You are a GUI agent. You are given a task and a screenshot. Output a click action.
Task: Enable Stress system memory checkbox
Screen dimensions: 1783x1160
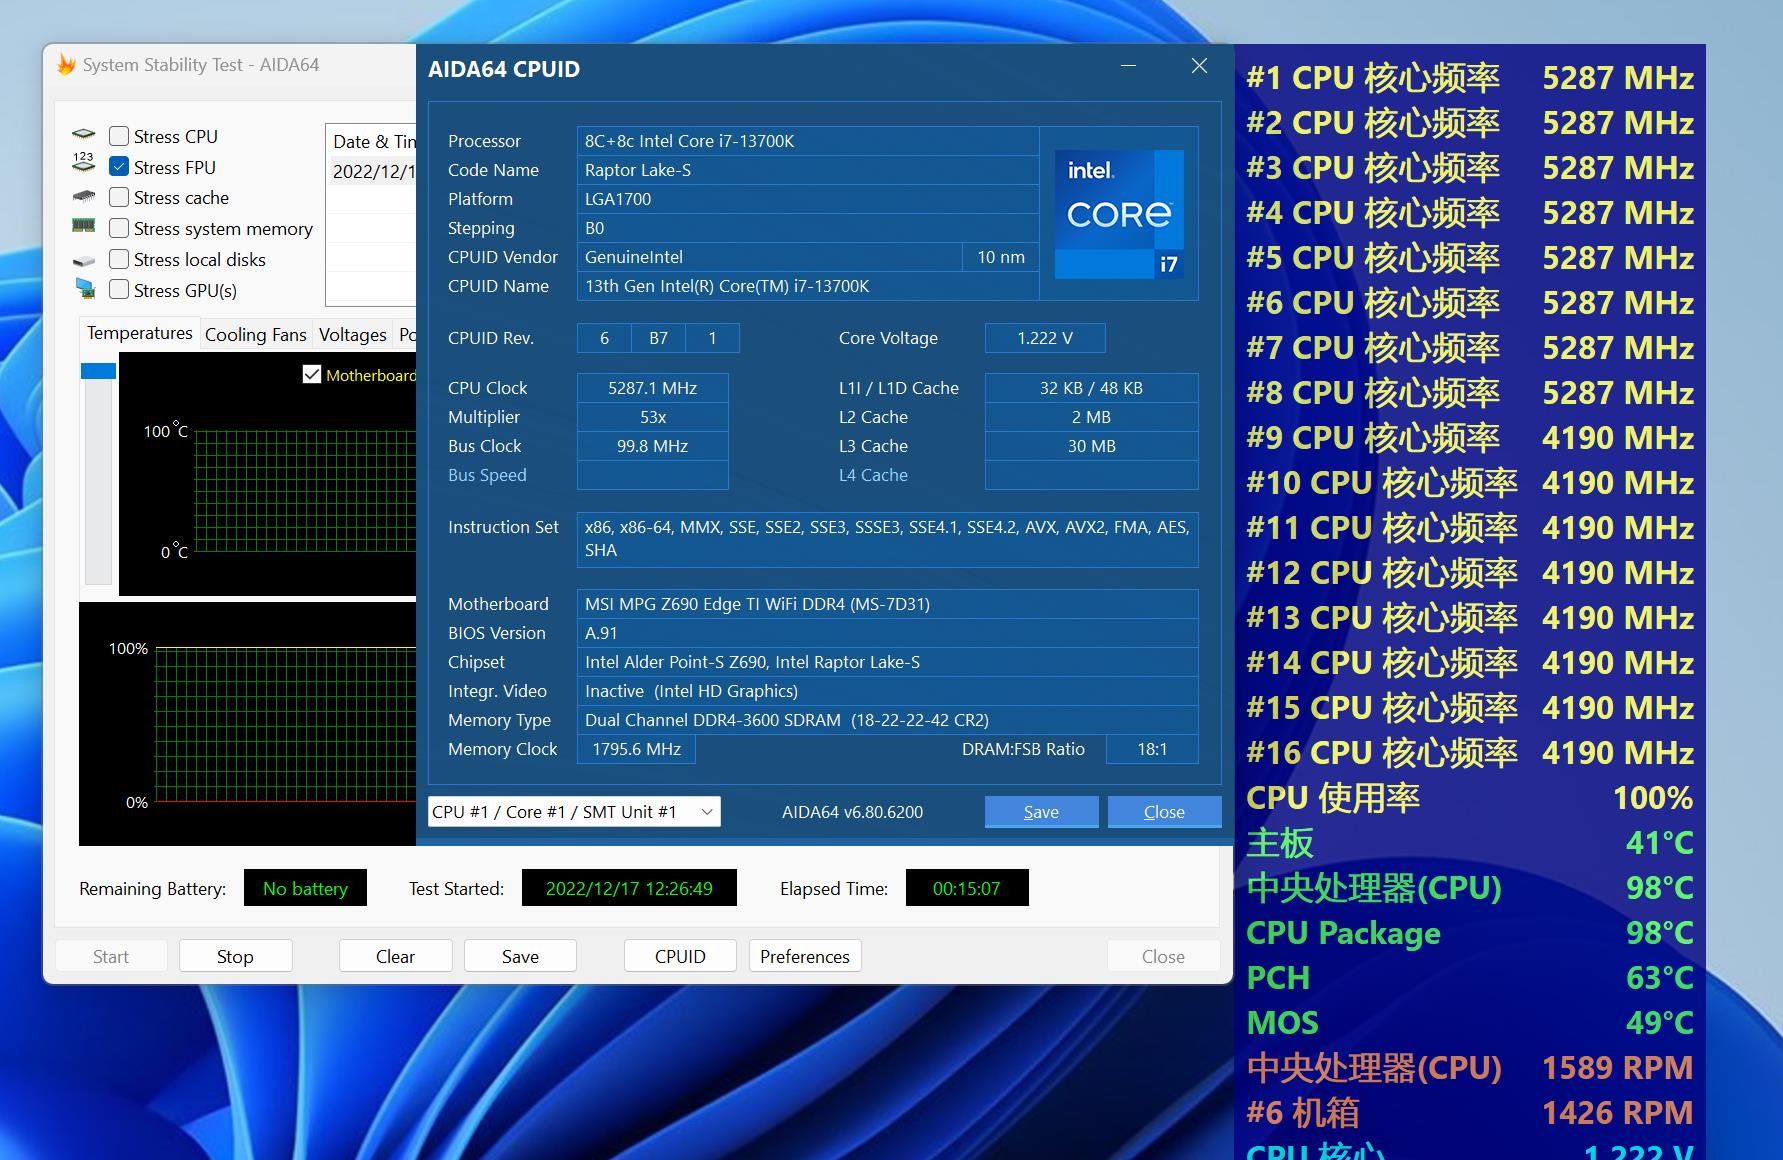point(119,228)
